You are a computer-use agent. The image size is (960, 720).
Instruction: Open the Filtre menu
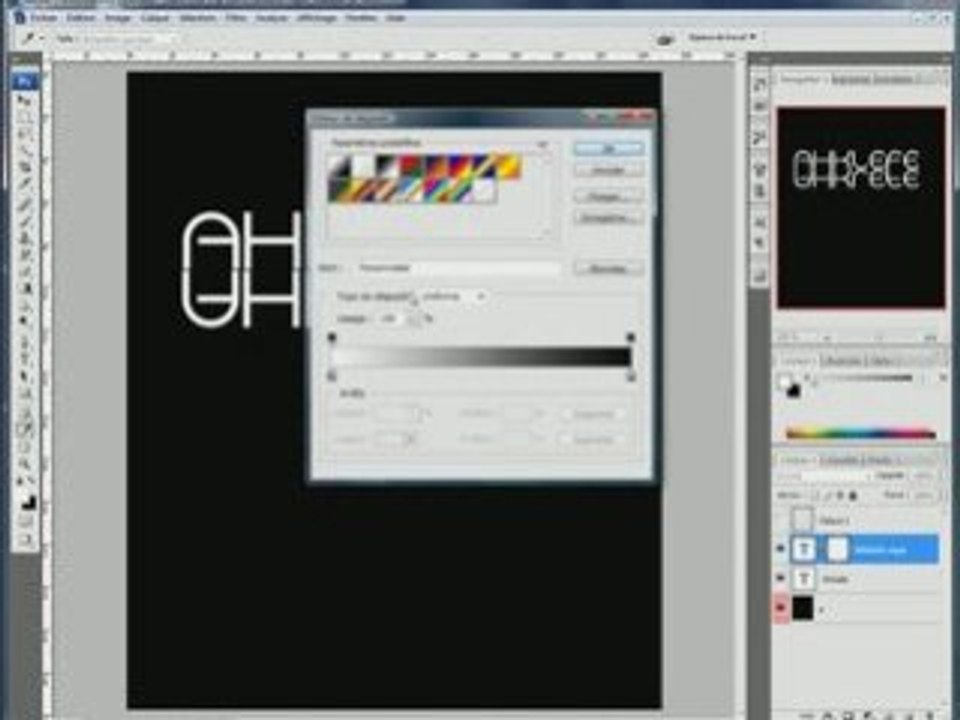[236, 18]
